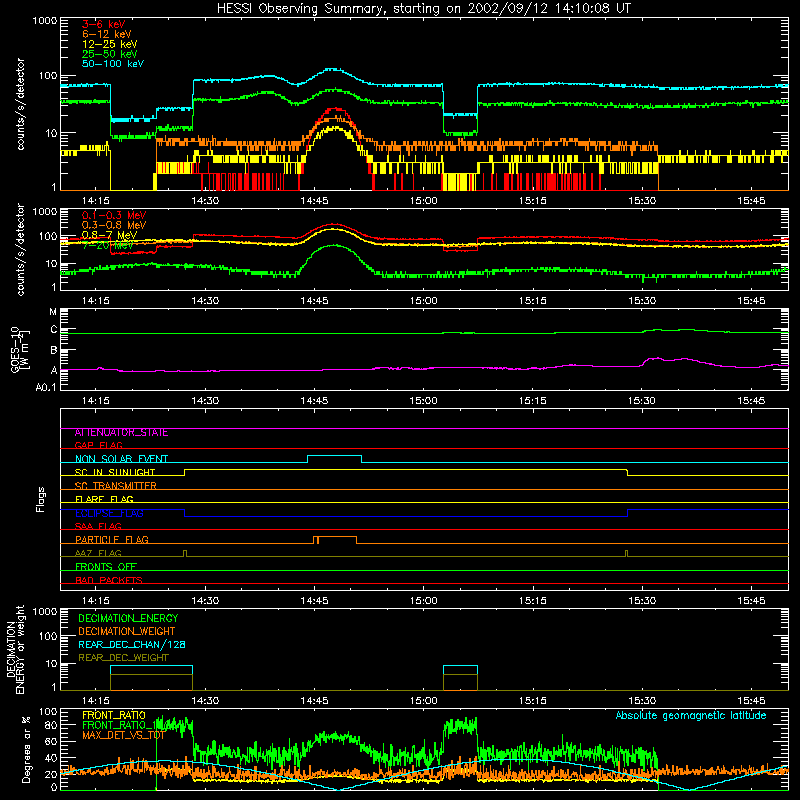Select the SC_IN_SUNLIGHT flag label
Viewport: 800px width, 800px height.
click(115, 472)
